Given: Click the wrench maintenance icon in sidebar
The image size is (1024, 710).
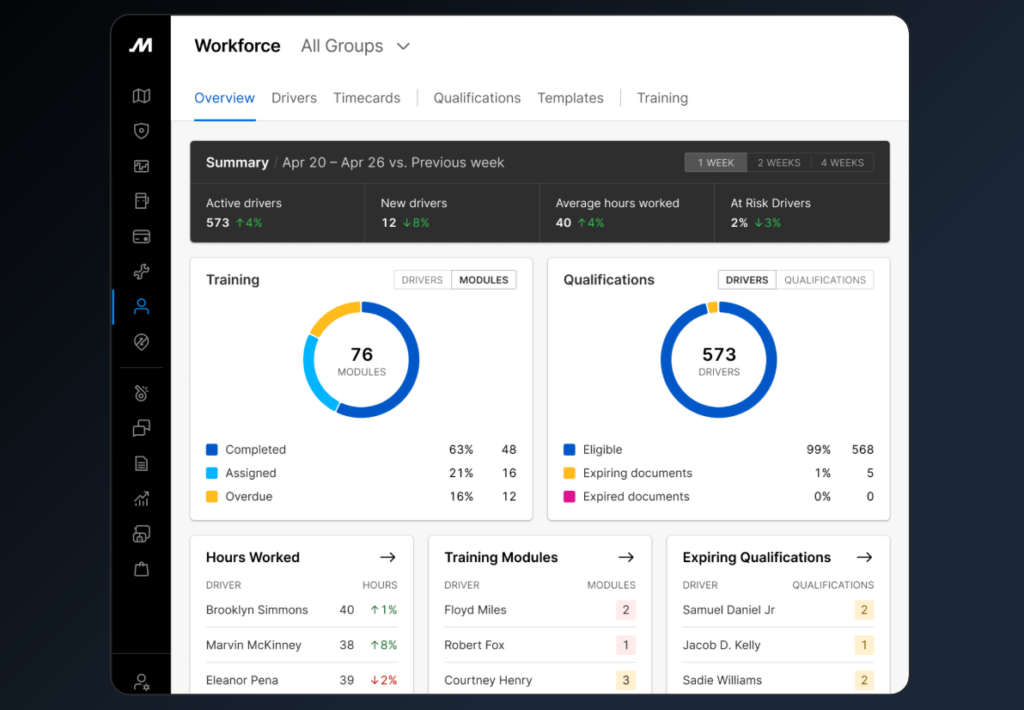Looking at the screenshot, I should [141, 272].
